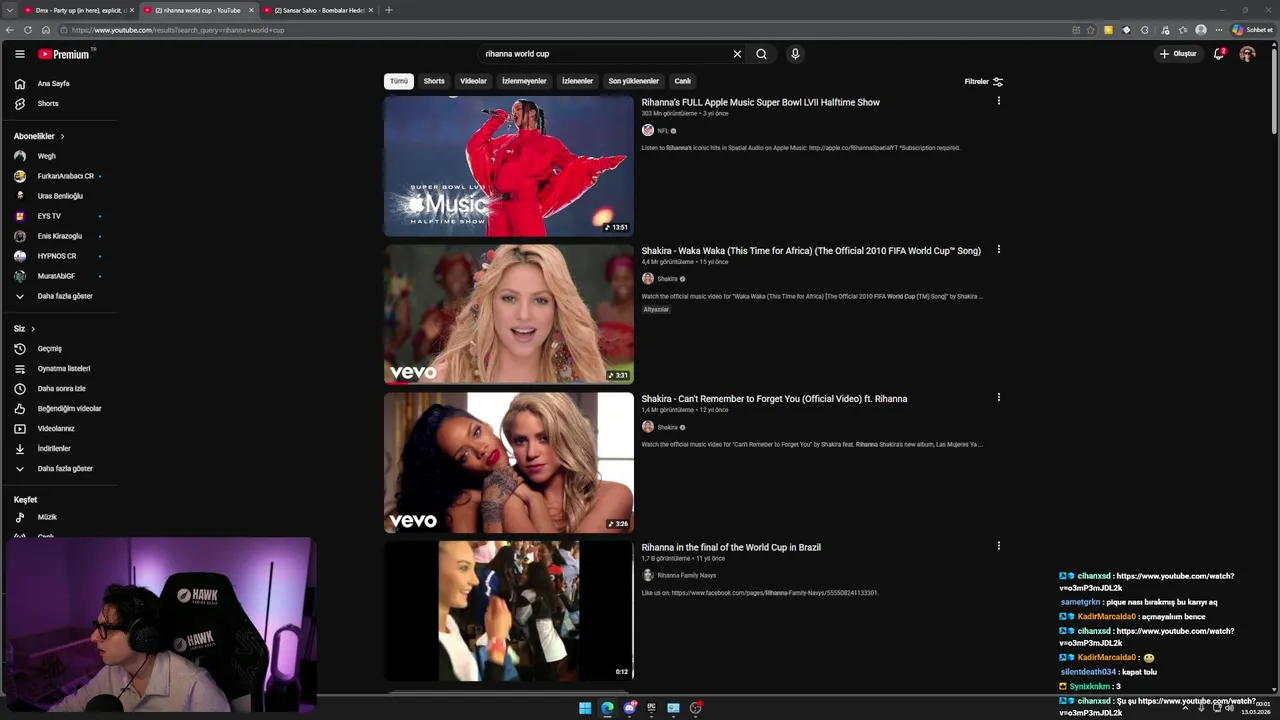Screen dimensions: 1280x720
Task: Open the Filtreler filter options
Action: pos(984,81)
